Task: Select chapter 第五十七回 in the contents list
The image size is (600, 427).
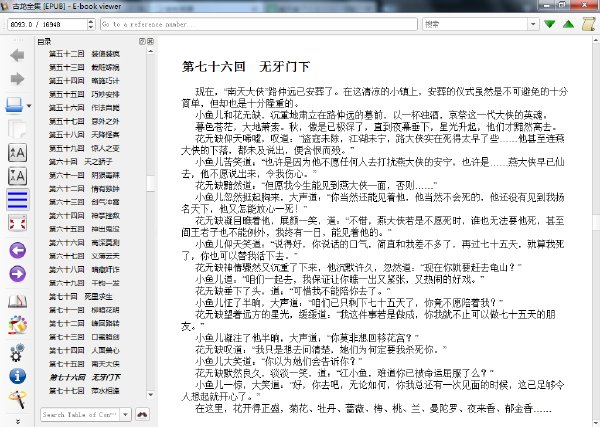Action: (x=84, y=121)
